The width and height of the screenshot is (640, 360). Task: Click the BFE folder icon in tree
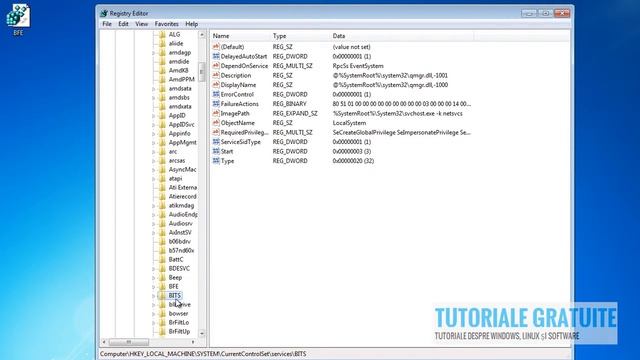162,287
